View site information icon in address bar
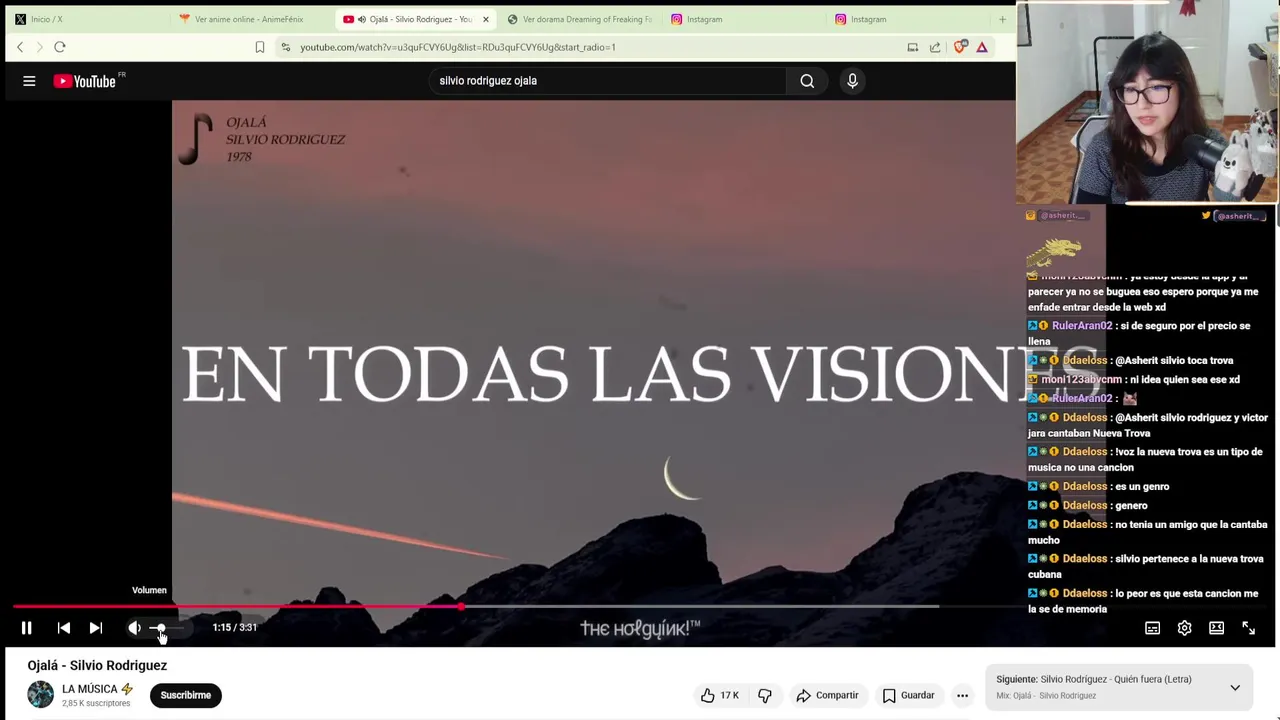 [286, 47]
